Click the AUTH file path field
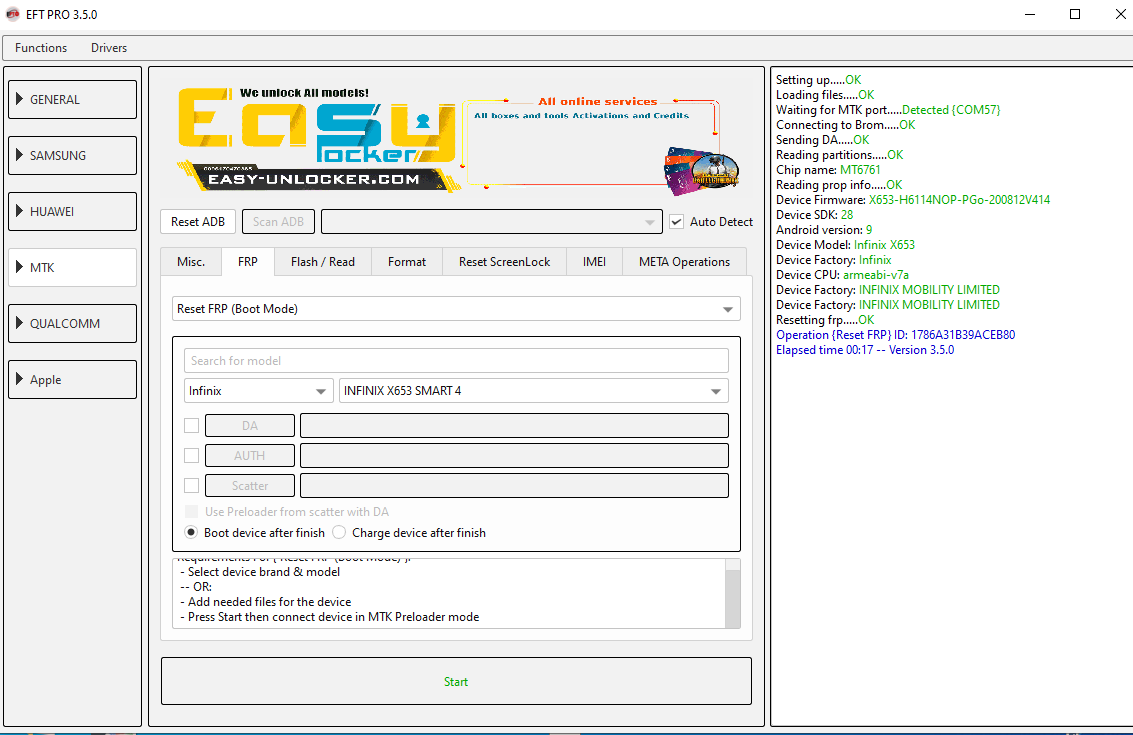1133x735 pixels. (x=514, y=456)
